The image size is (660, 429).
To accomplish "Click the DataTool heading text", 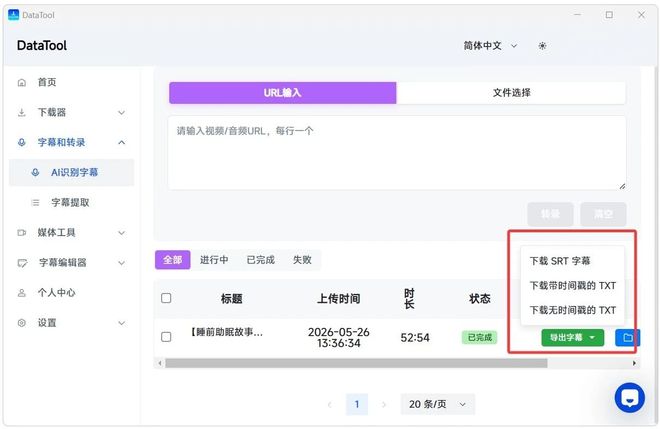I will pyautogui.click(x=42, y=45).
